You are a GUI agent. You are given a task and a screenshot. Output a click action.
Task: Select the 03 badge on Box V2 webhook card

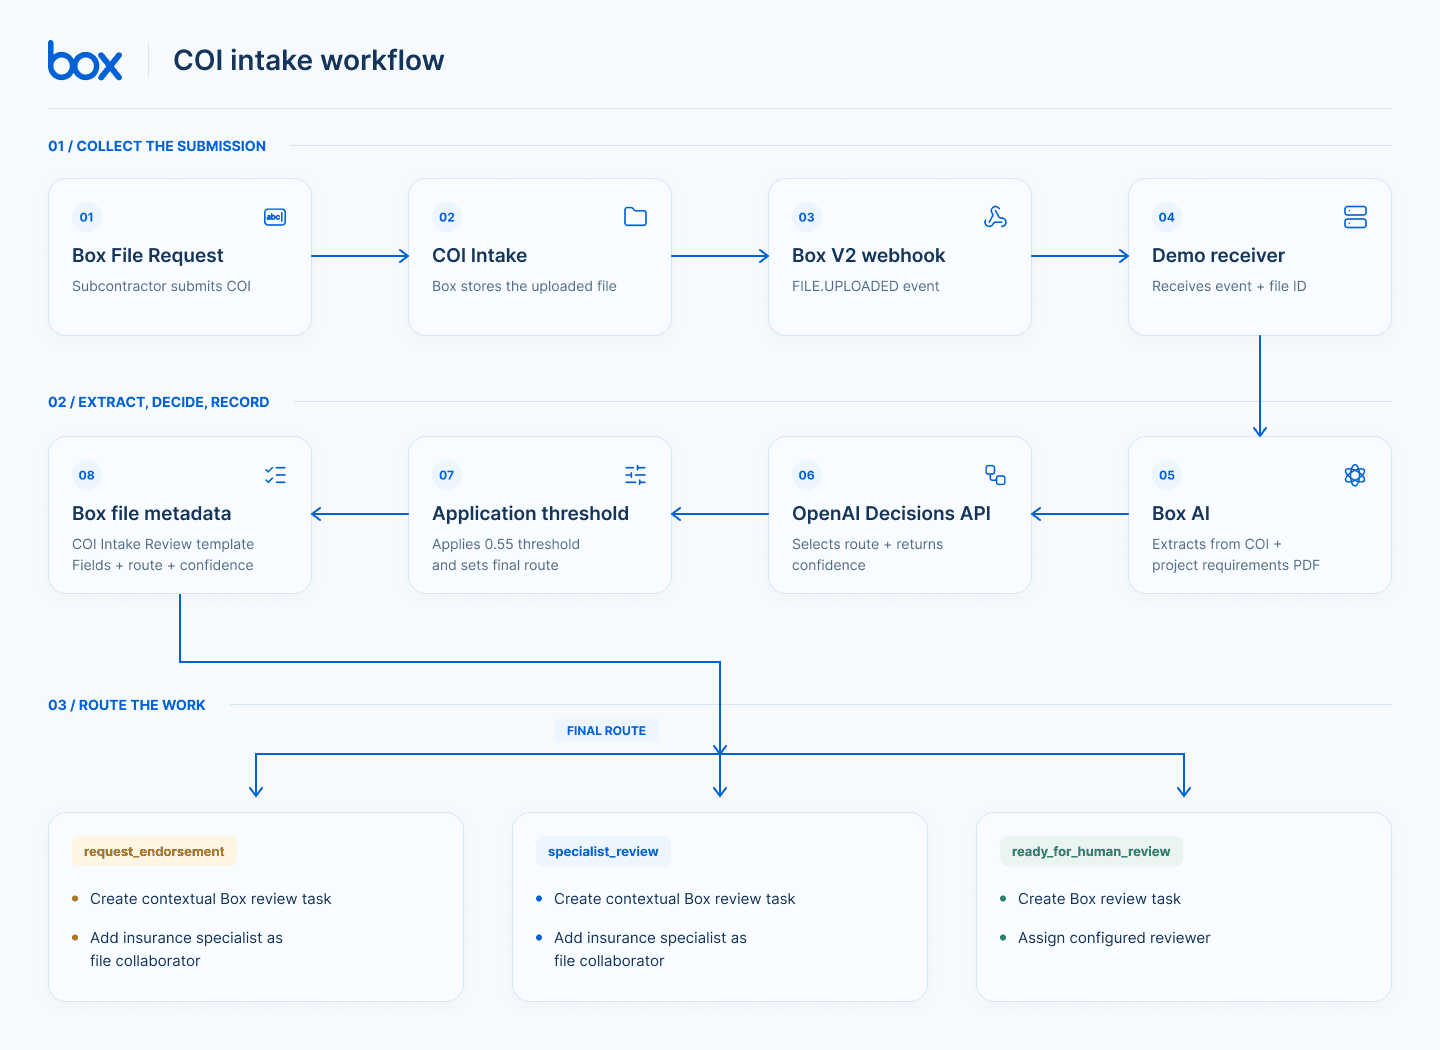click(807, 217)
